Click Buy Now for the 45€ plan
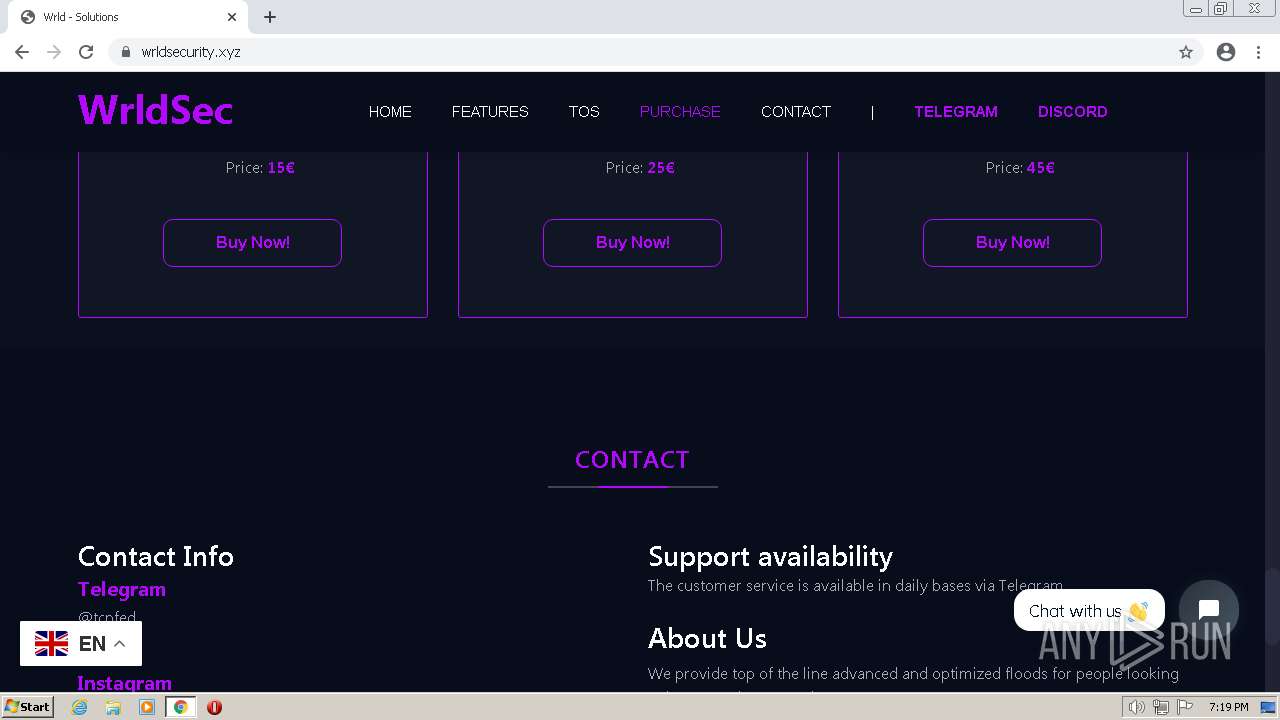Image resolution: width=1280 pixels, height=720 pixels. click(1012, 243)
